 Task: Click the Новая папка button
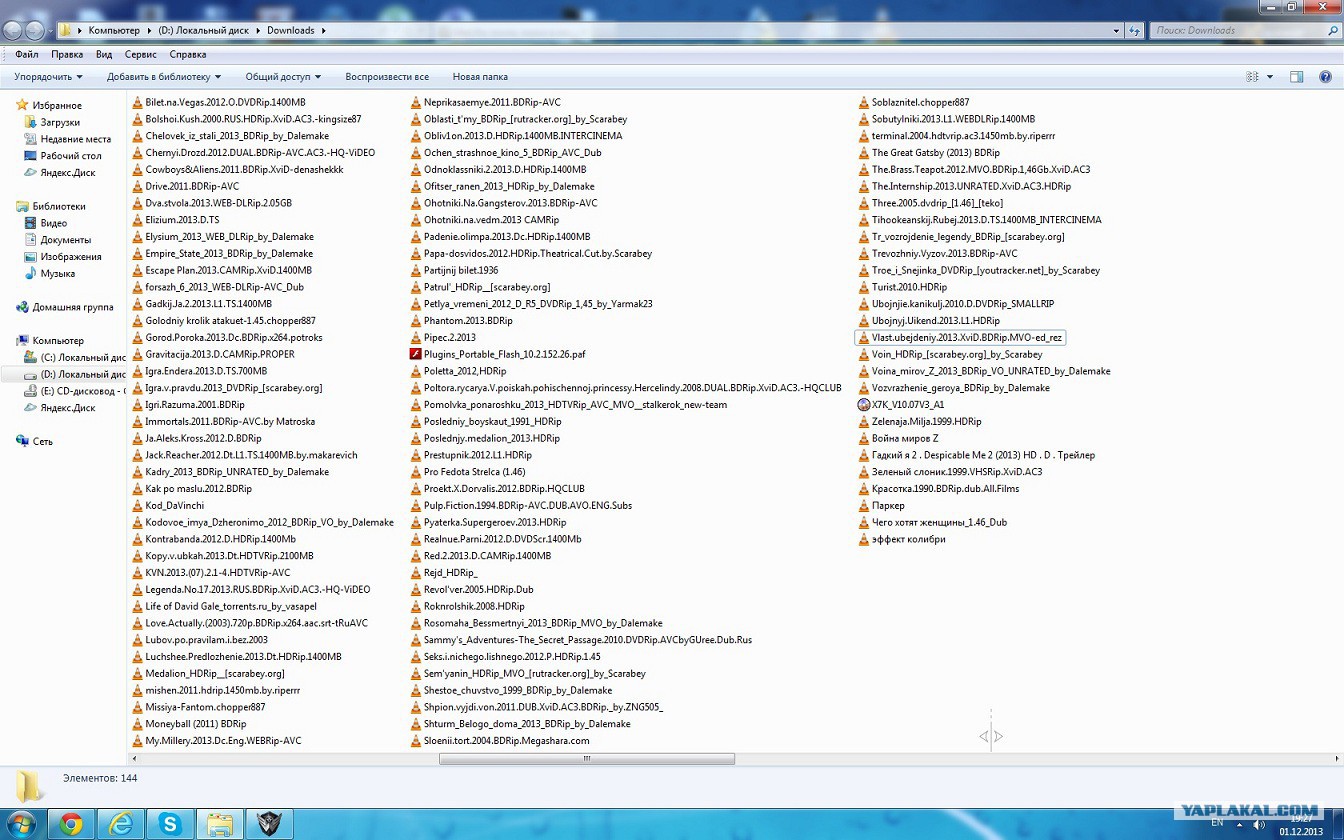[x=480, y=77]
